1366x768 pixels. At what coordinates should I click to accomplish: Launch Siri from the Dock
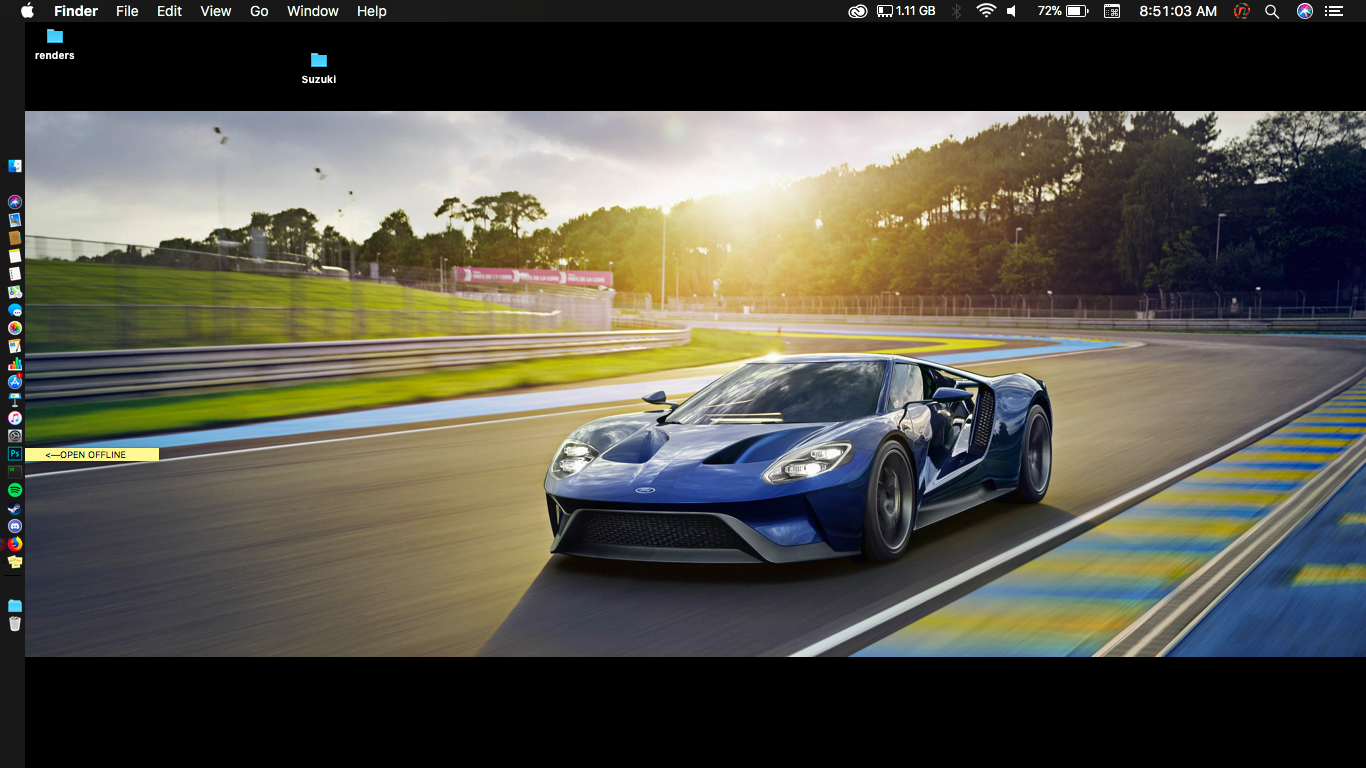click(x=15, y=202)
